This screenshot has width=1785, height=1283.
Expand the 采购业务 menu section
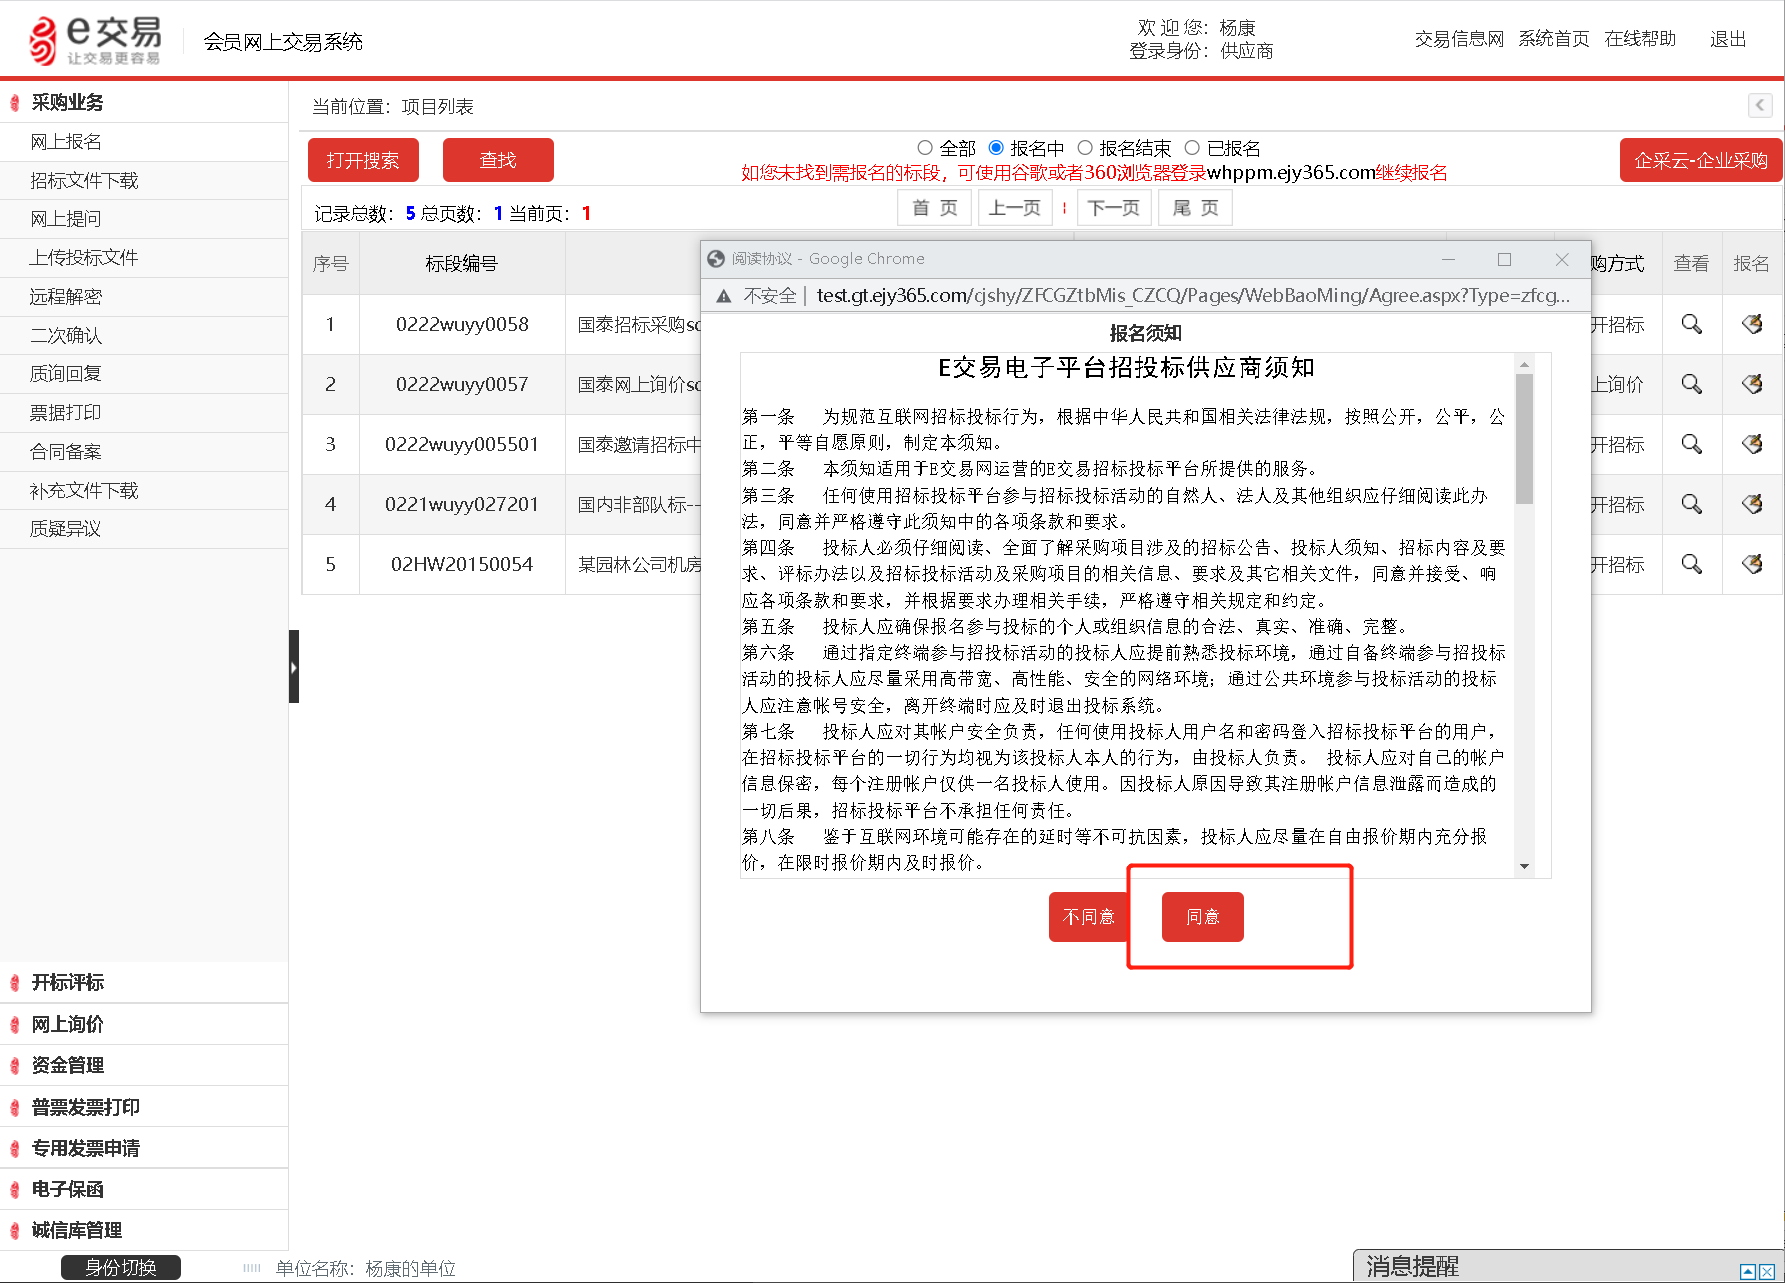click(144, 102)
